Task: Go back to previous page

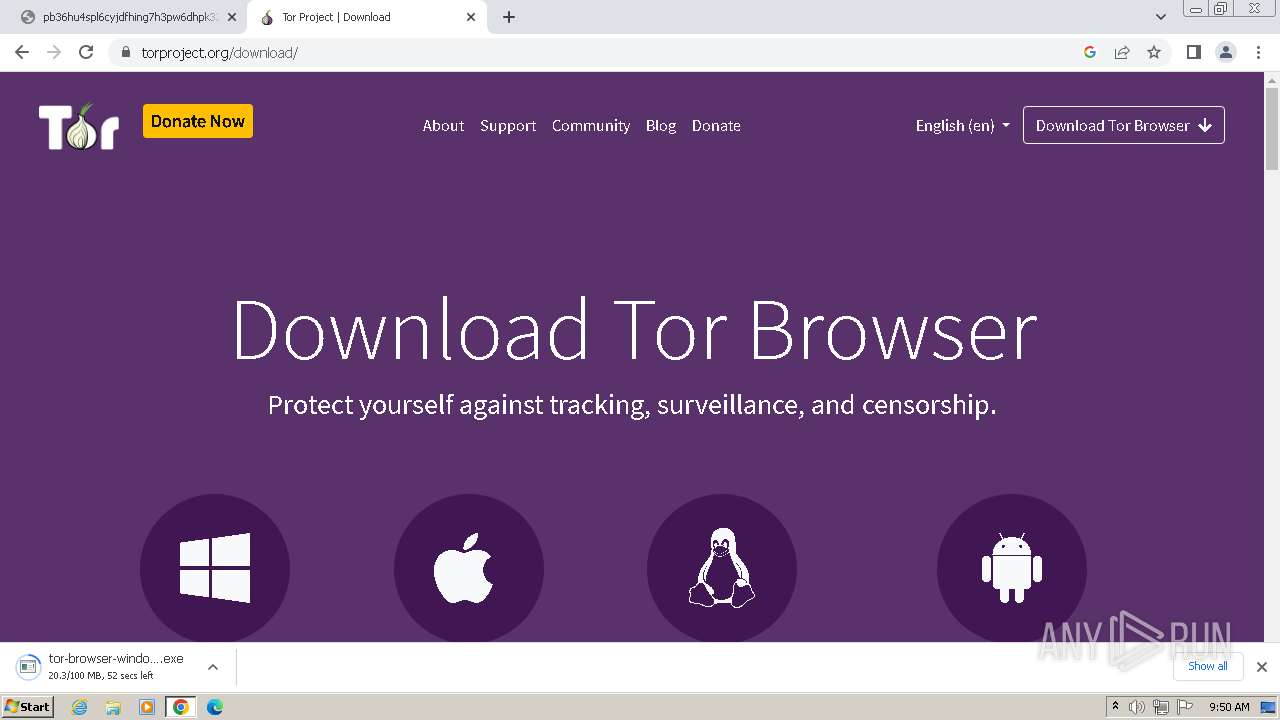Action: pyautogui.click(x=22, y=52)
